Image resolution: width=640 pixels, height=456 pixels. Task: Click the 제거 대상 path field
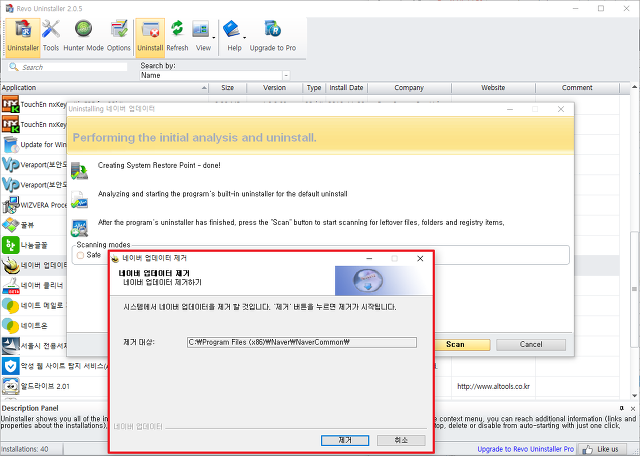click(x=302, y=342)
